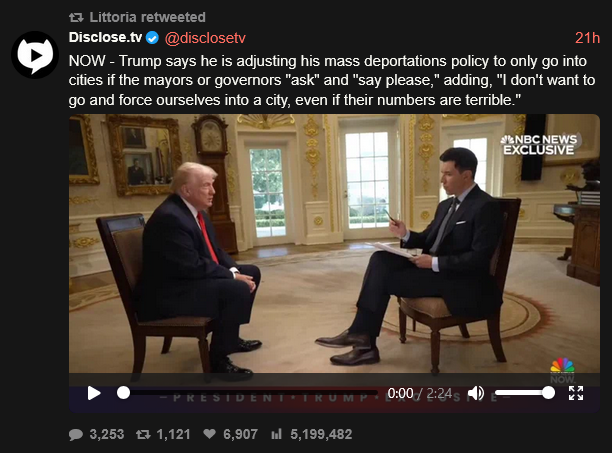Click the tweet text about mass deportations
This screenshot has height=453, width=612.
332,80
